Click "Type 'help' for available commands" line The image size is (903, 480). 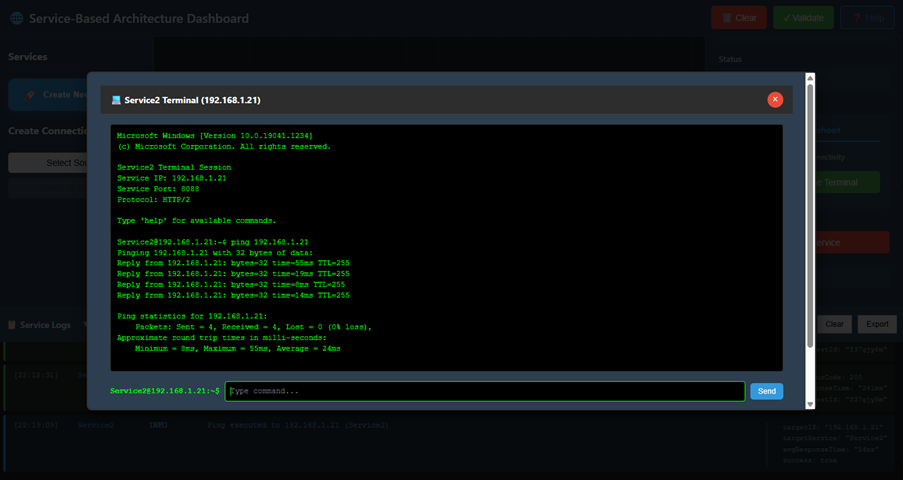[196, 221]
